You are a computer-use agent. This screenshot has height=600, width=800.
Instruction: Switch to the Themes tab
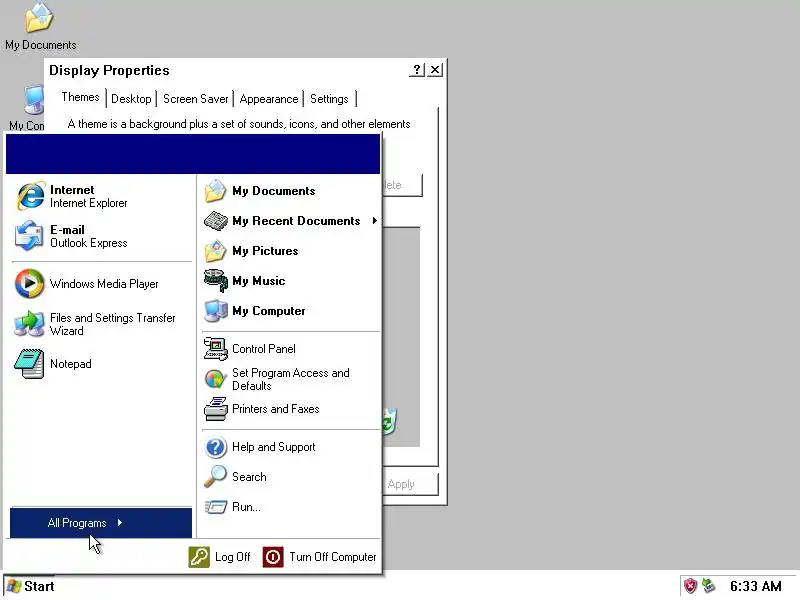pos(80,97)
